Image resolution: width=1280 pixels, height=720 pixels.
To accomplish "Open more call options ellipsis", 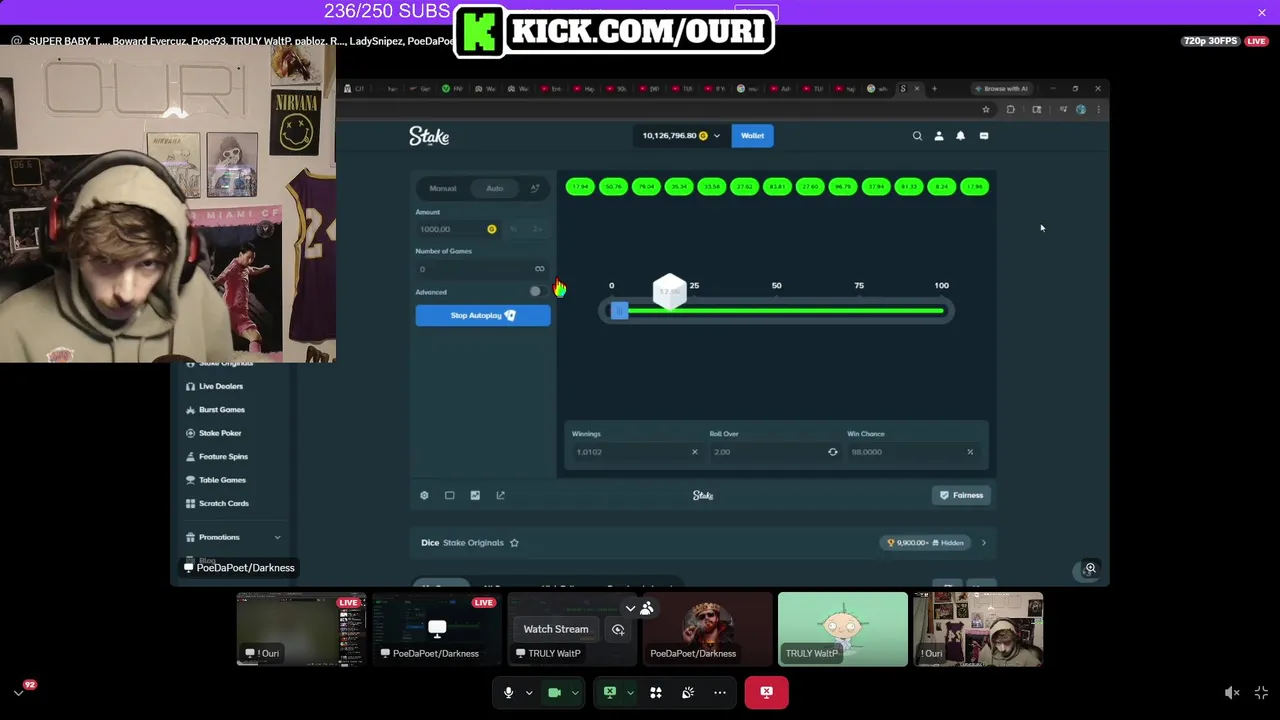I will point(720,692).
